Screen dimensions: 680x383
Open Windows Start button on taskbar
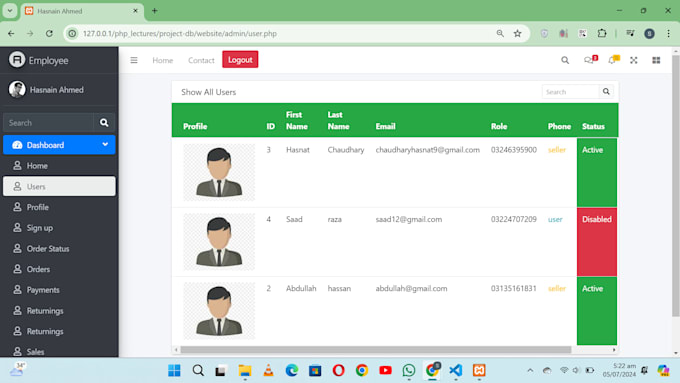(174, 370)
